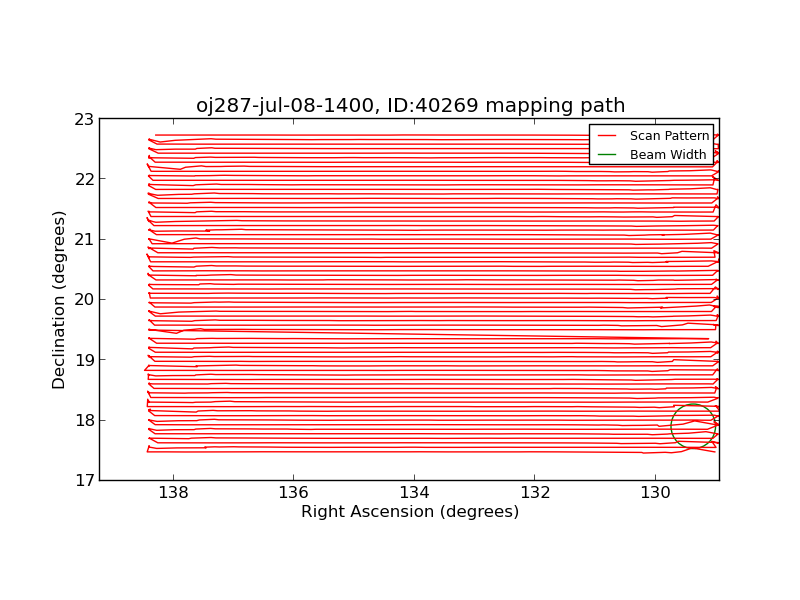Click the y-axis tick label 18

click(85, 420)
